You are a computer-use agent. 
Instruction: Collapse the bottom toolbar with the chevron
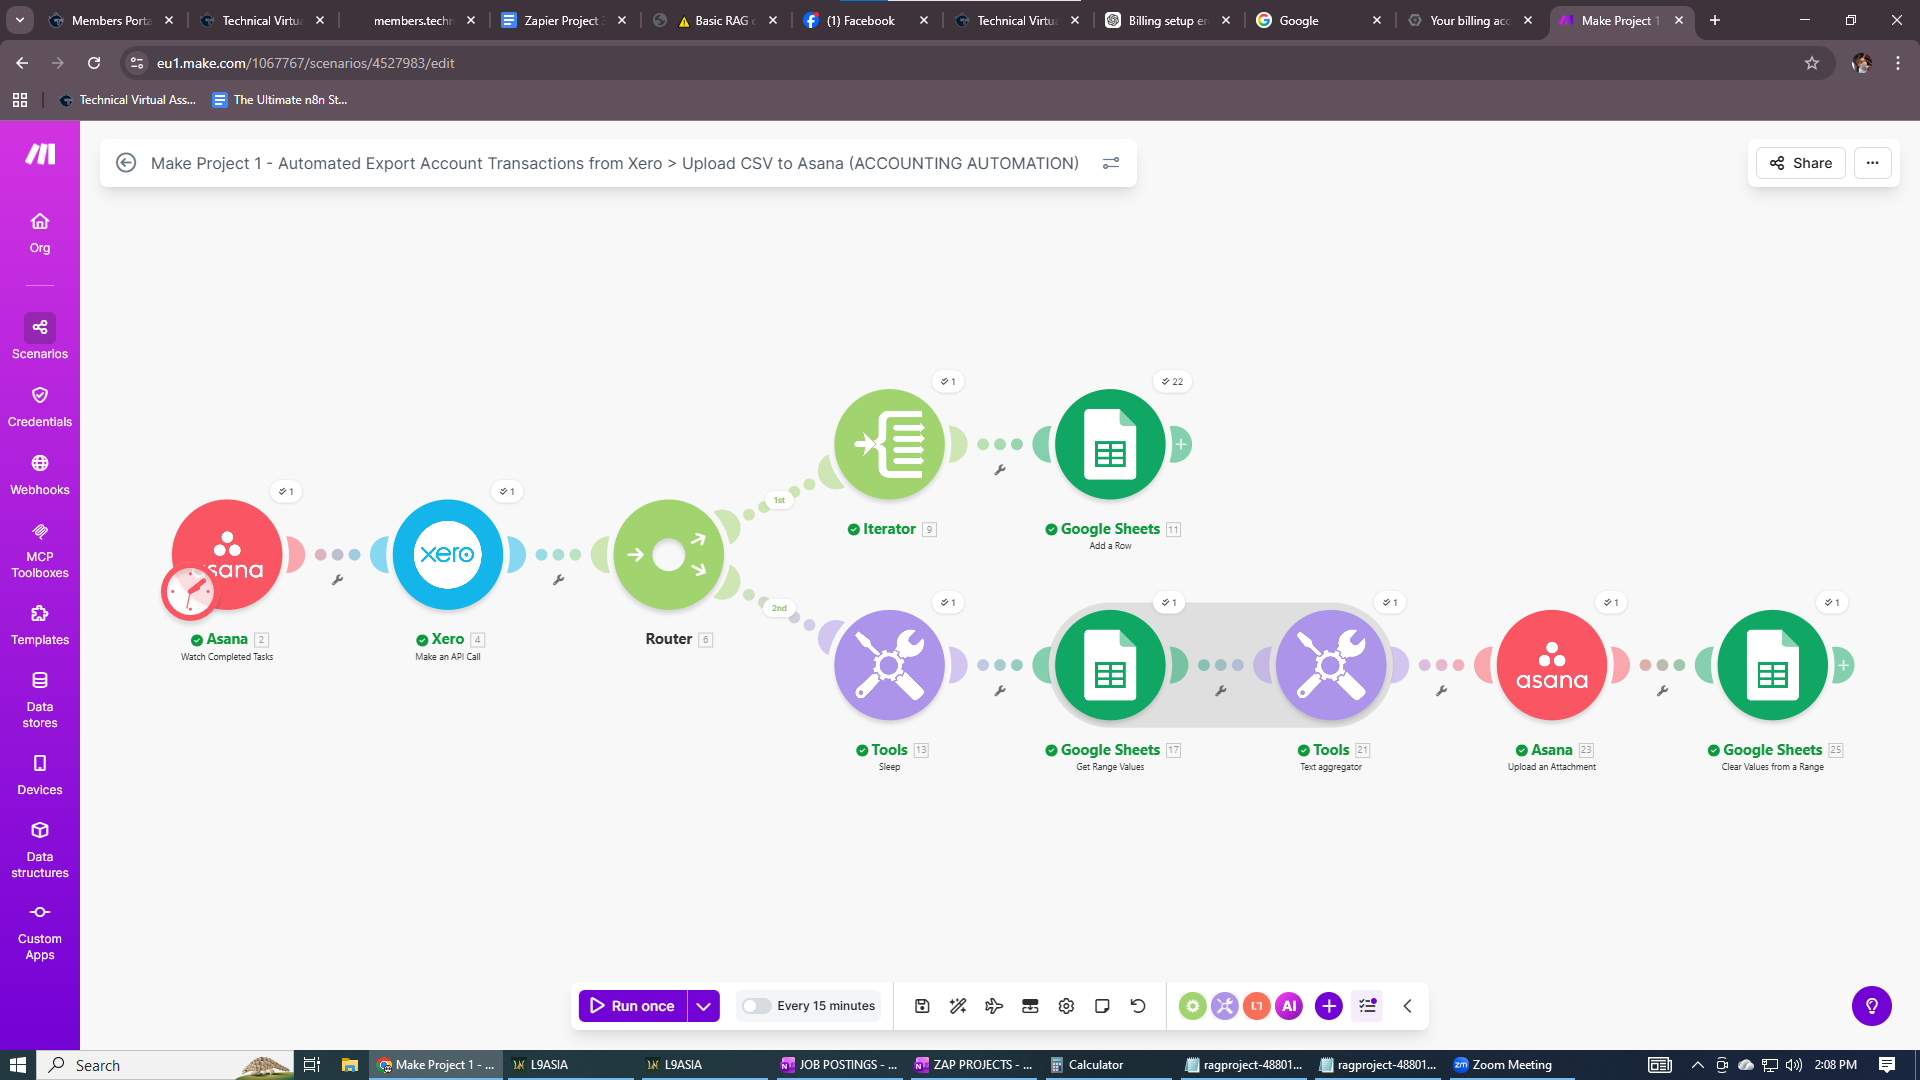(x=1407, y=1006)
